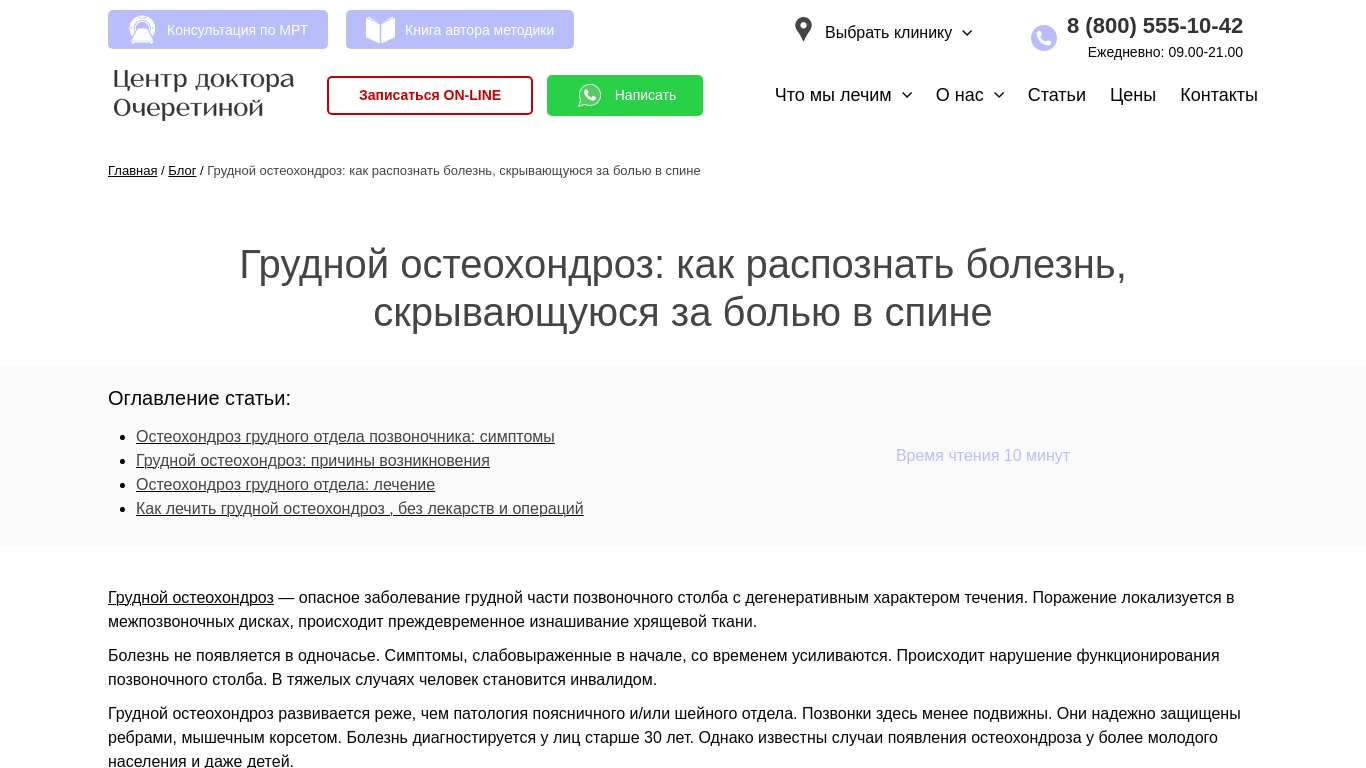Call the 8 (800) 555-10-42 number
The width and height of the screenshot is (1366, 768).
[1154, 26]
